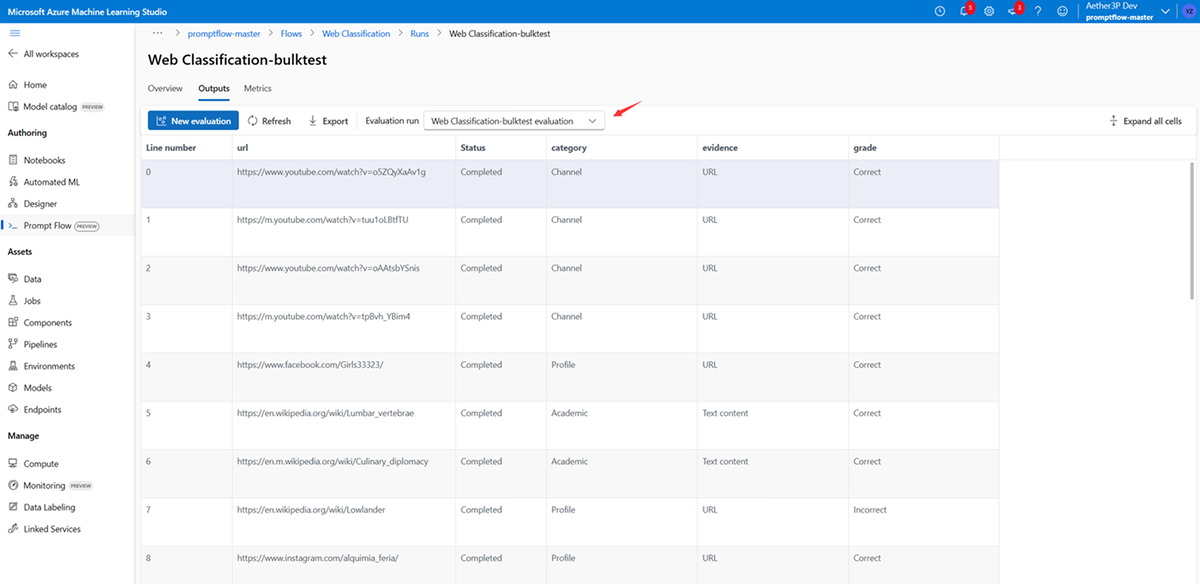Click the Components icon
The width and height of the screenshot is (1200, 585).
coord(14,323)
